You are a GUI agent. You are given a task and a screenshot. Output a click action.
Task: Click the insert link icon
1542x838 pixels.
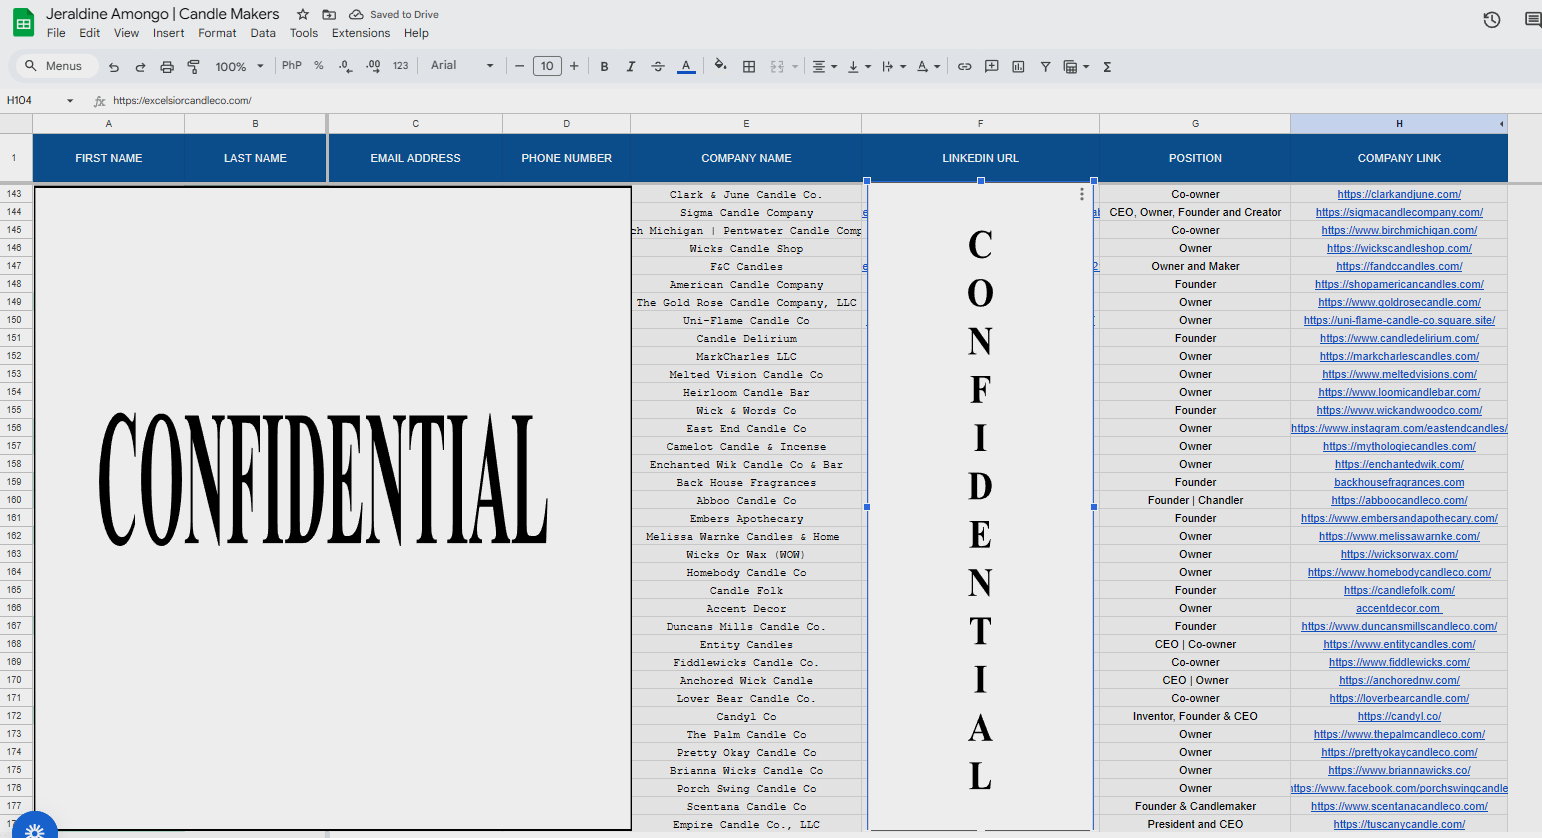point(964,67)
